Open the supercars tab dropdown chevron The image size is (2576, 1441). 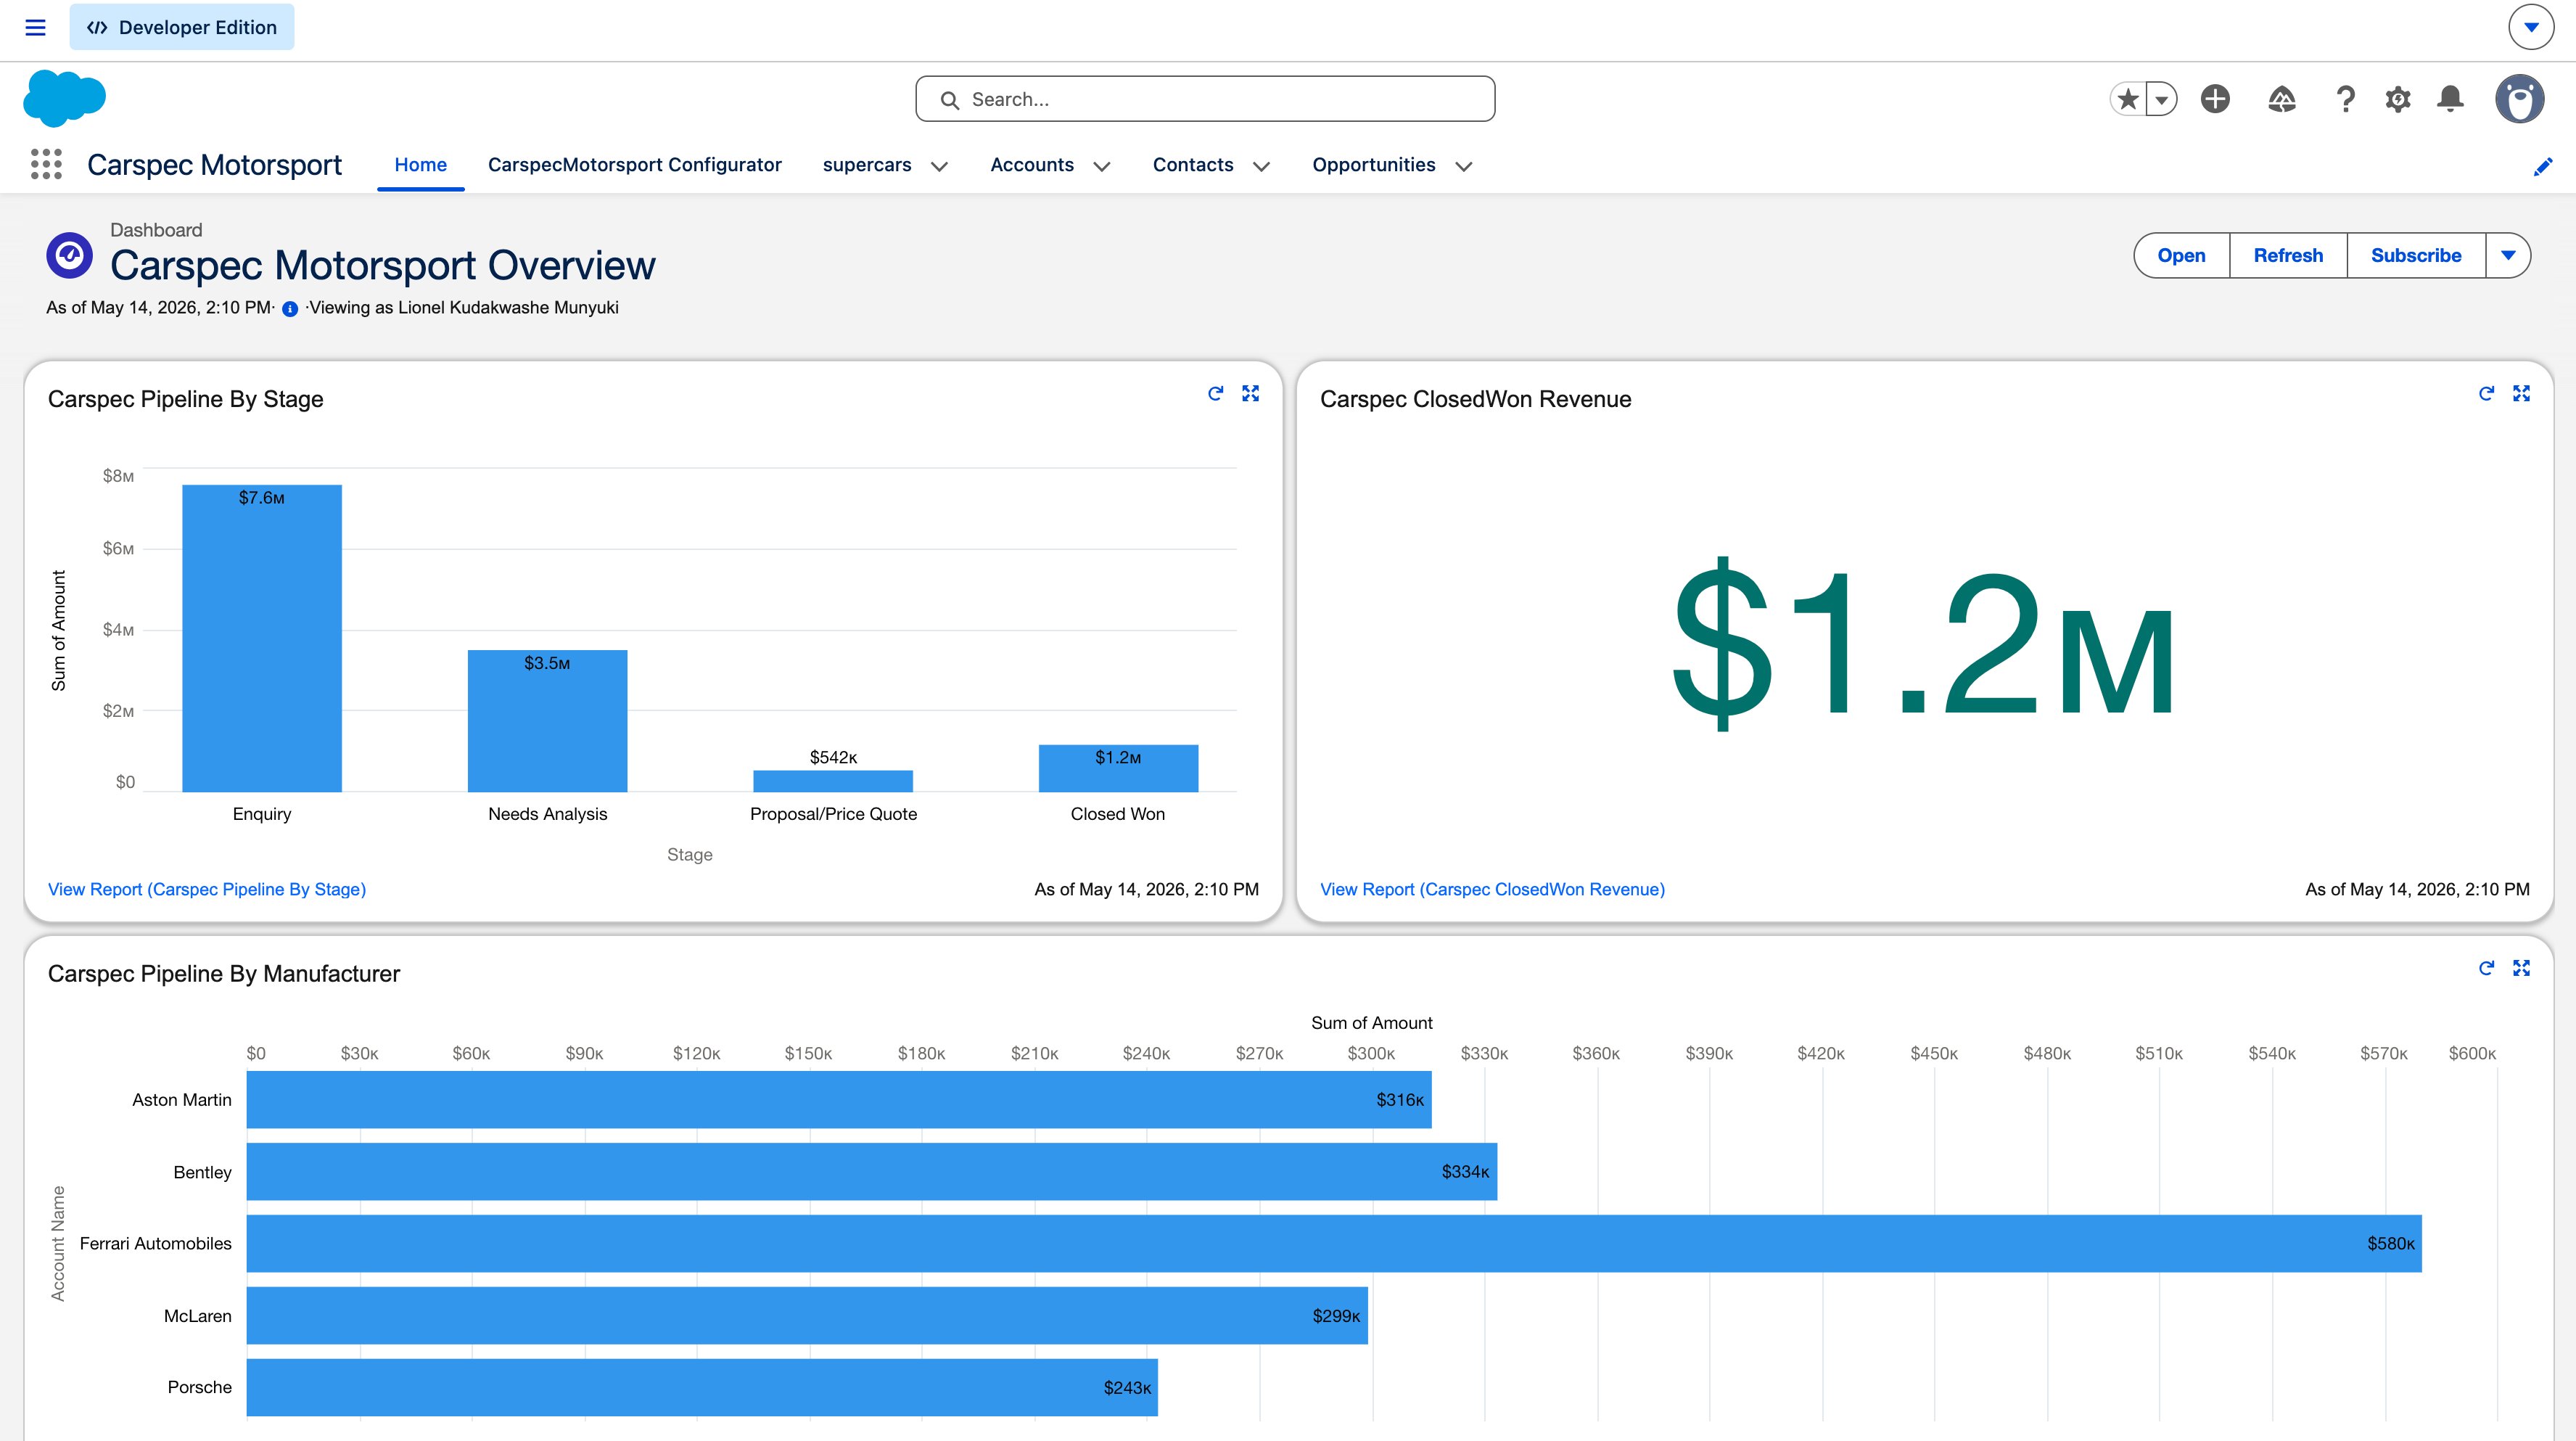coord(939,166)
